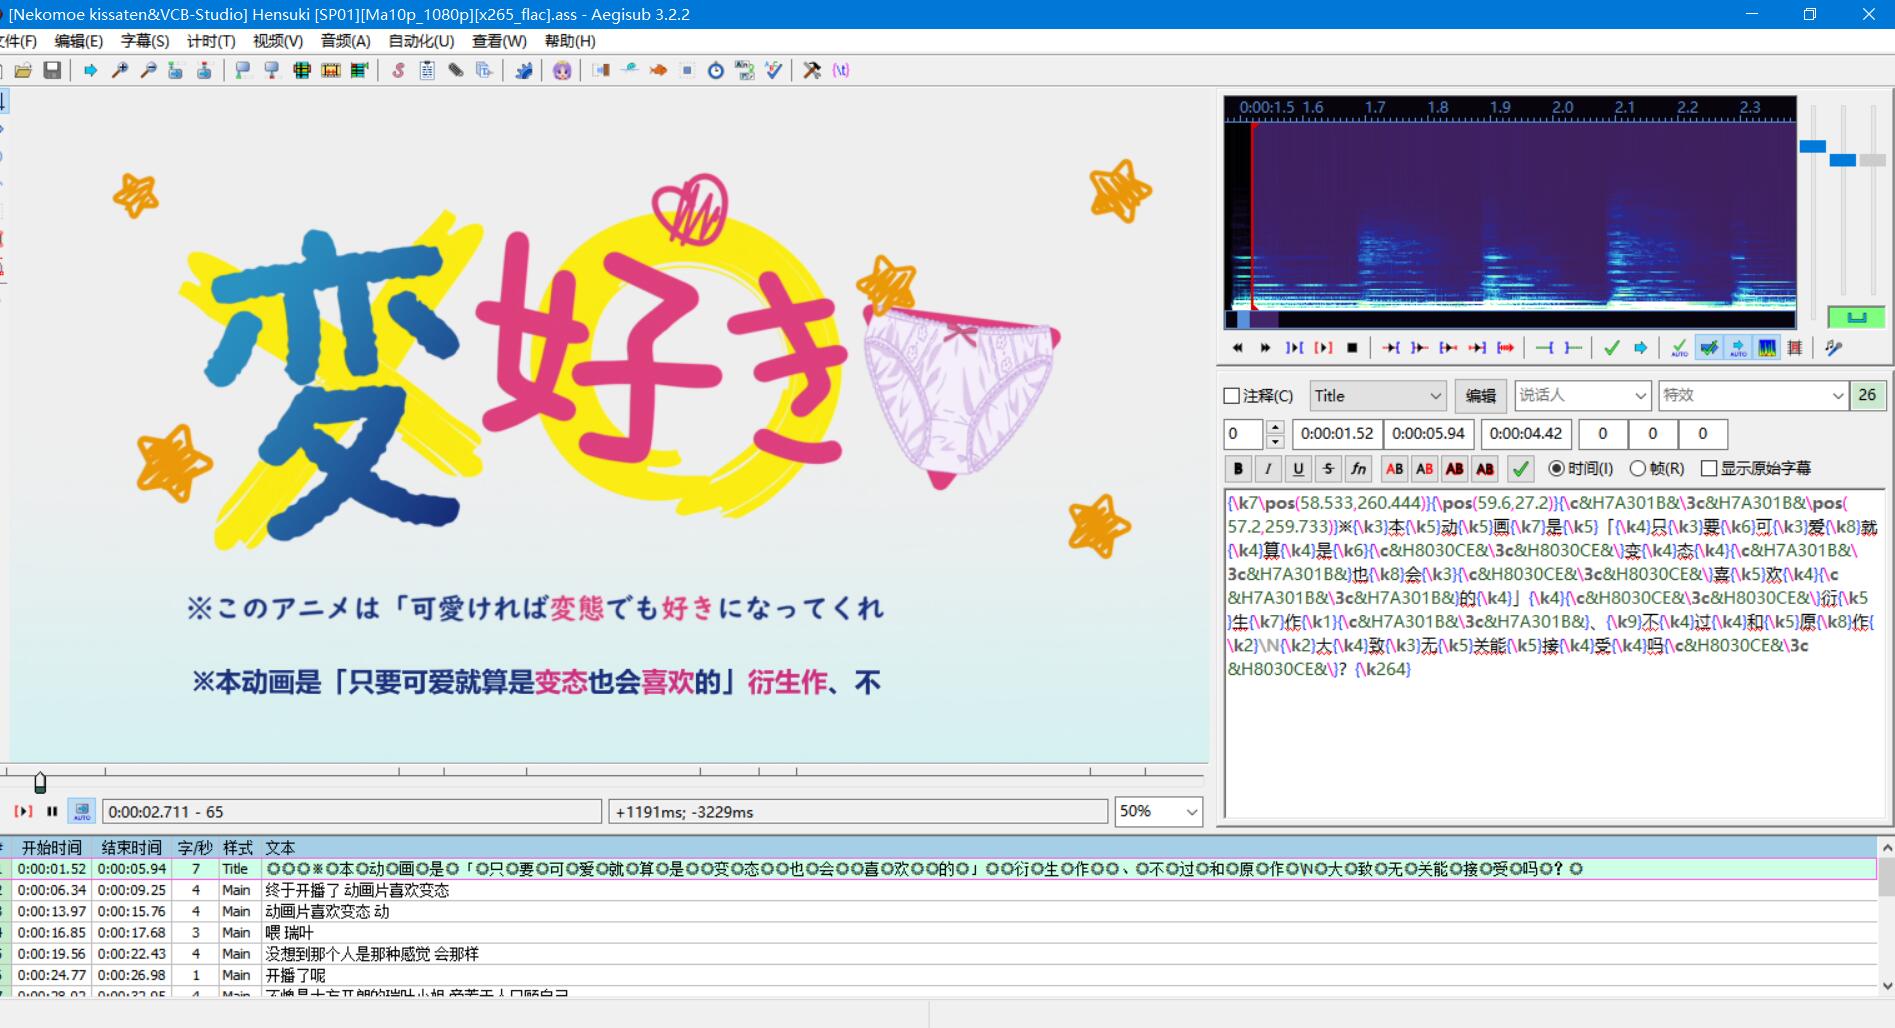Image resolution: width=1895 pixels, height=1028 pixels.
Task: Click the fourth AB shadow color button
Action: click(1485, 468)
